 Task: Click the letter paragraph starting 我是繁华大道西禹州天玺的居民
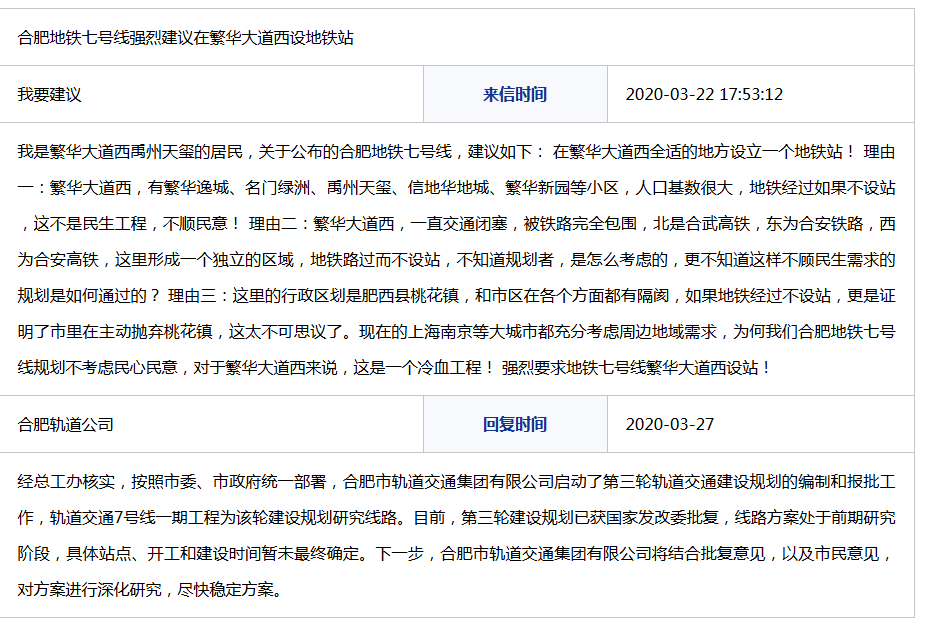click(x=457, y=260)
